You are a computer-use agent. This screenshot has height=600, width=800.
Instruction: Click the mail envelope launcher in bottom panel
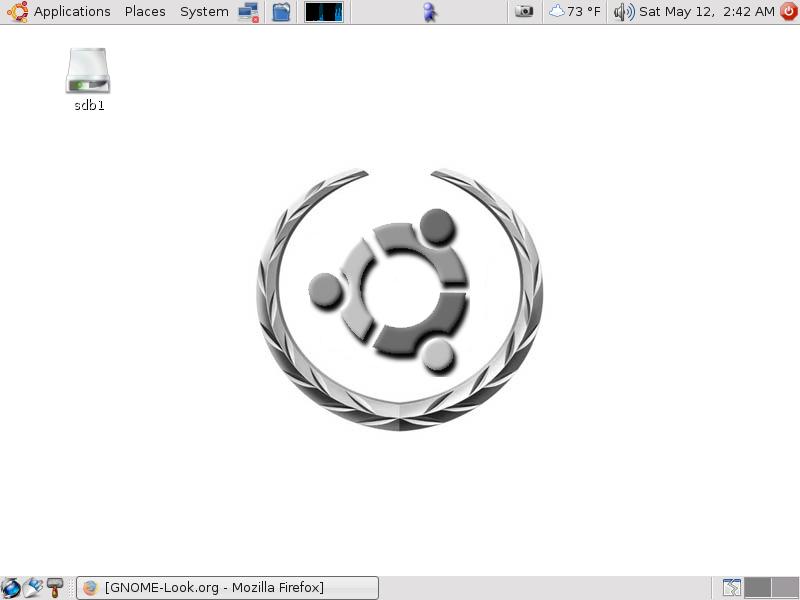pyautogui.click(x=33, y=588)
